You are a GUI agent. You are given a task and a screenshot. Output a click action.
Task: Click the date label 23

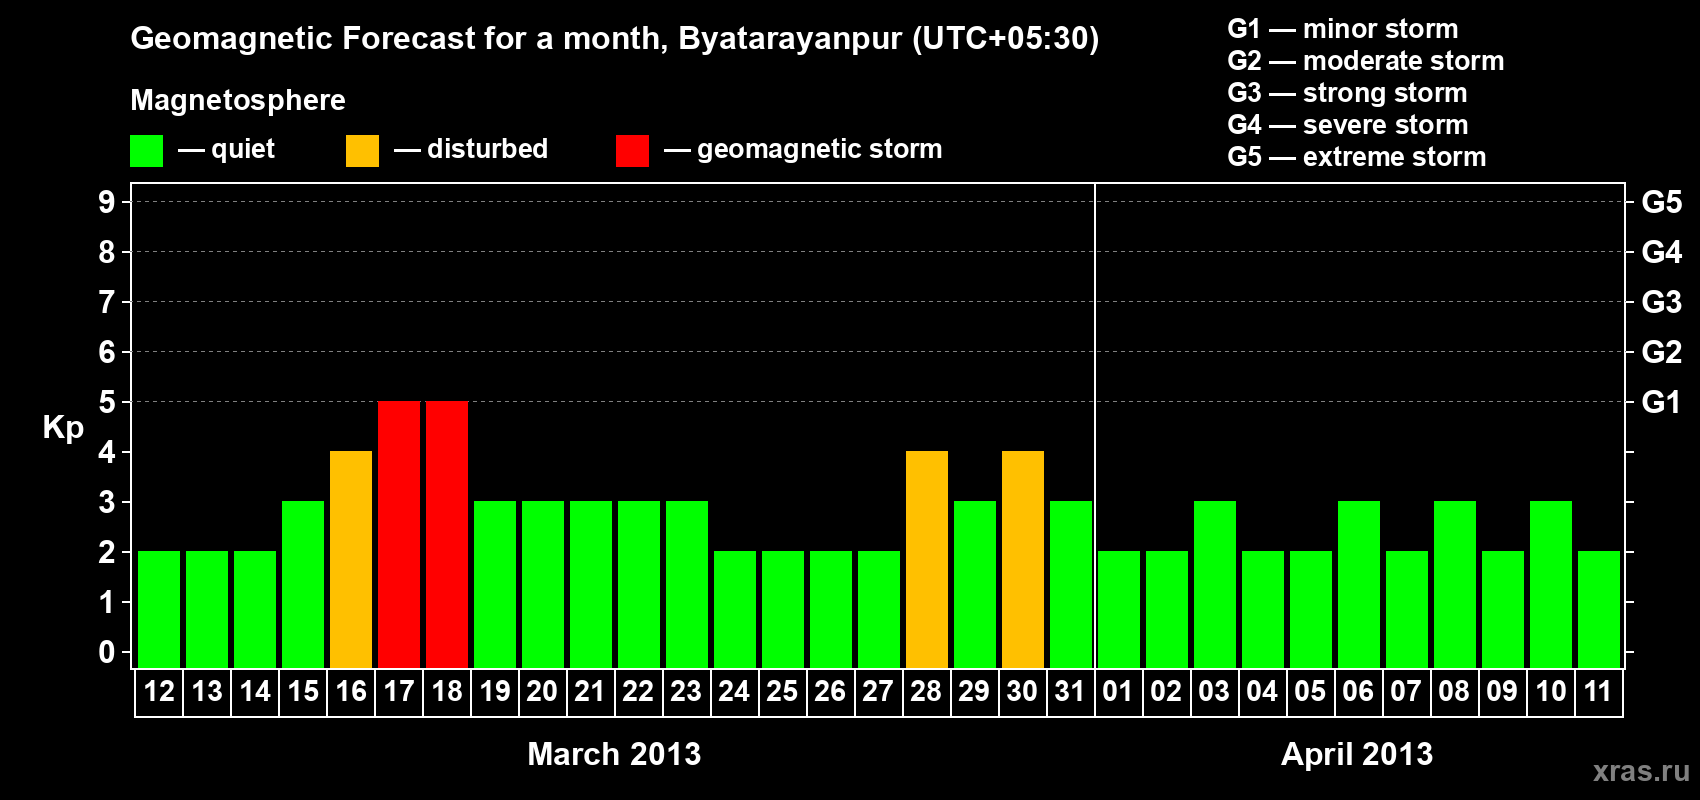coord(686,692)
